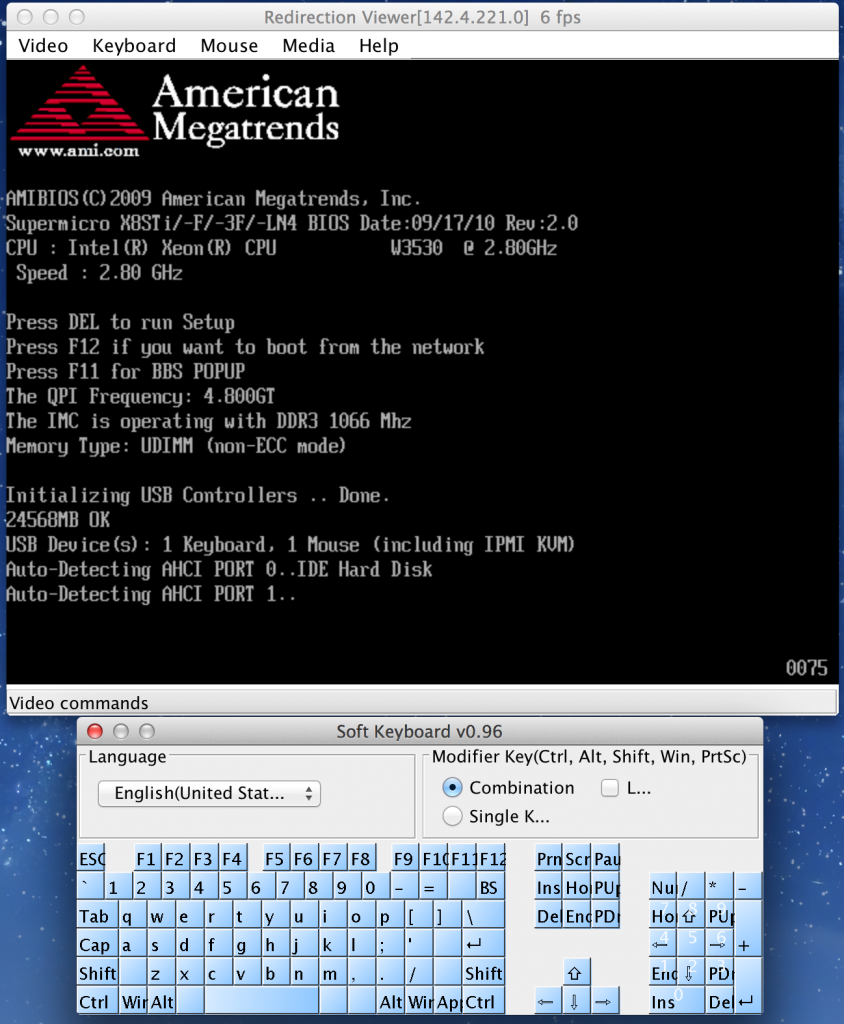Click the numpad plus key
The height and width of the screenshot is (1024, 844).
(x=748, y=930)
